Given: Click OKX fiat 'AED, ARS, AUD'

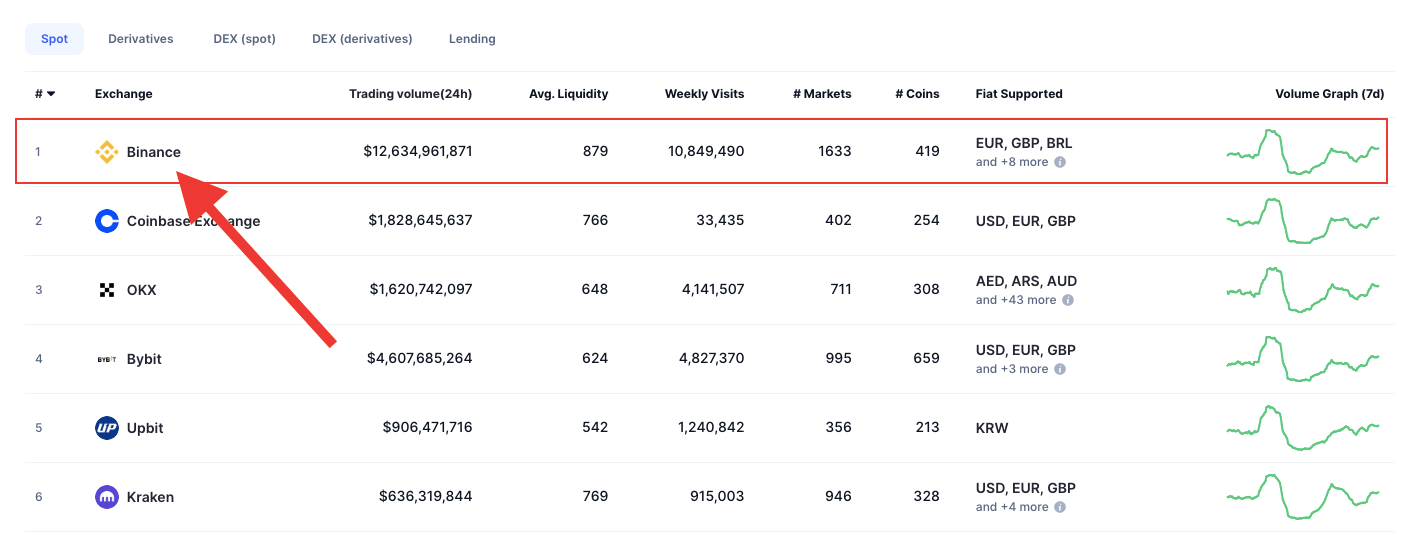Looking at the screenshot, I should point(1026,282).
